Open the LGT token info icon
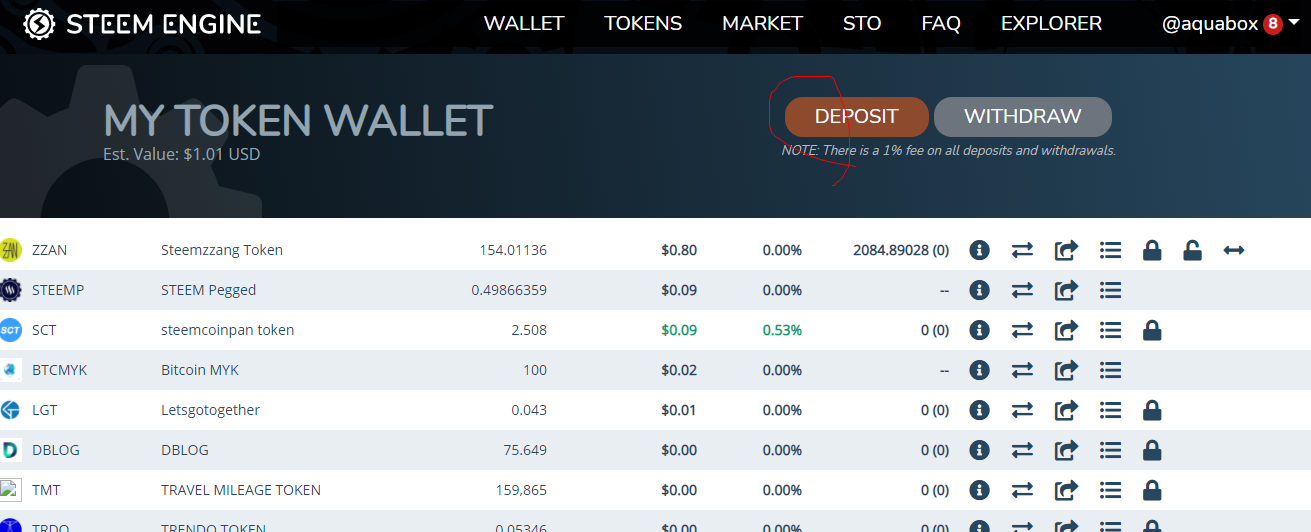Viewport: 1311px width, 532px height. pyautogui.click(x=979, y=410)
